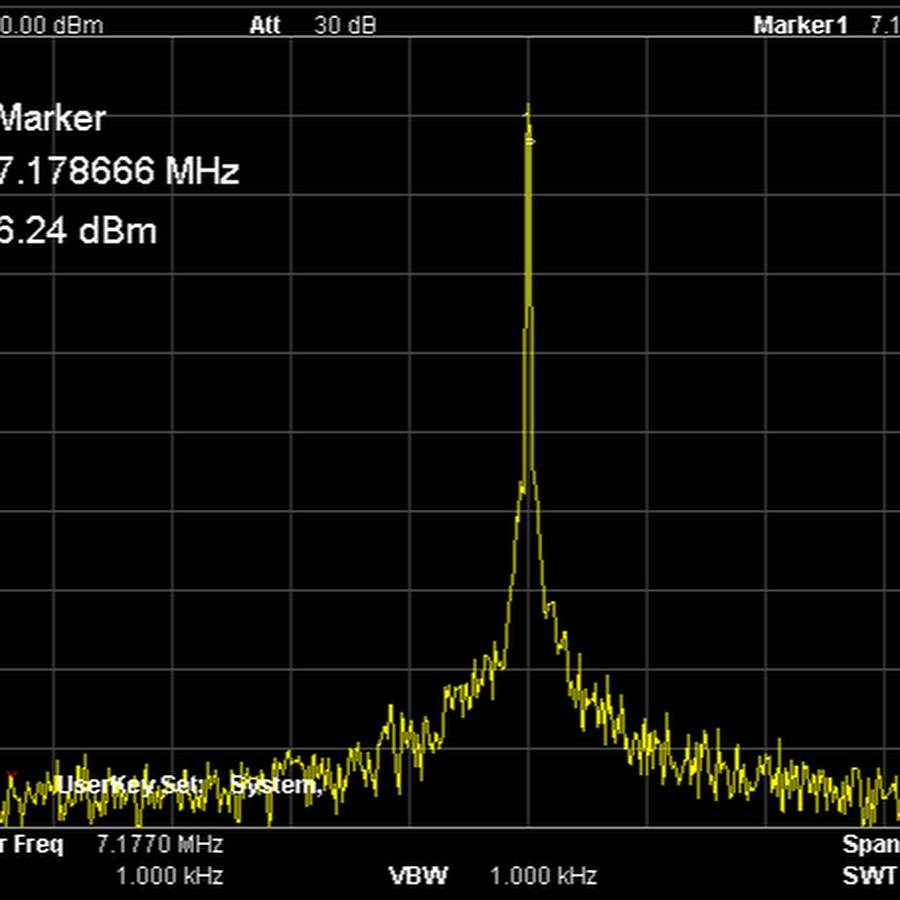The image size is (900, 900).
Task: Select the 0.00 dBm reference level readout
Action: (x=51, y=25)
